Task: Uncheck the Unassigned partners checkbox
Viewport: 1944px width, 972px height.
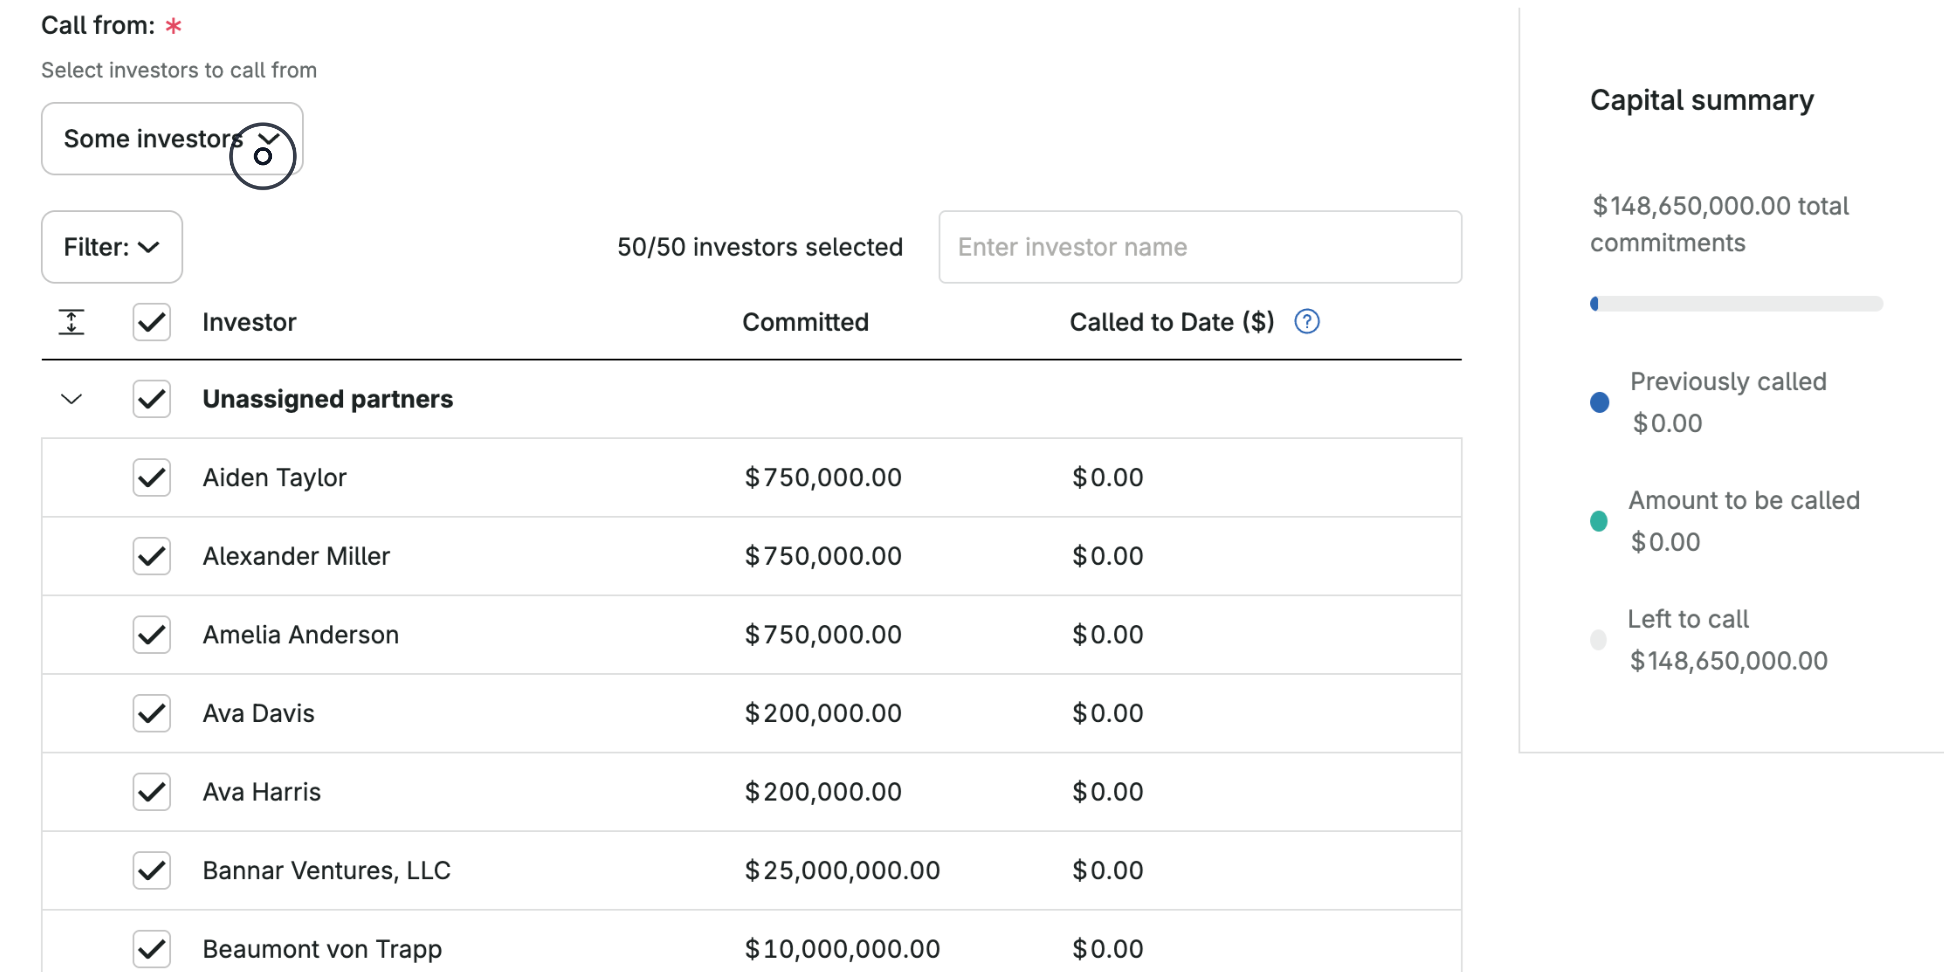Action: (x=151, y=398)
